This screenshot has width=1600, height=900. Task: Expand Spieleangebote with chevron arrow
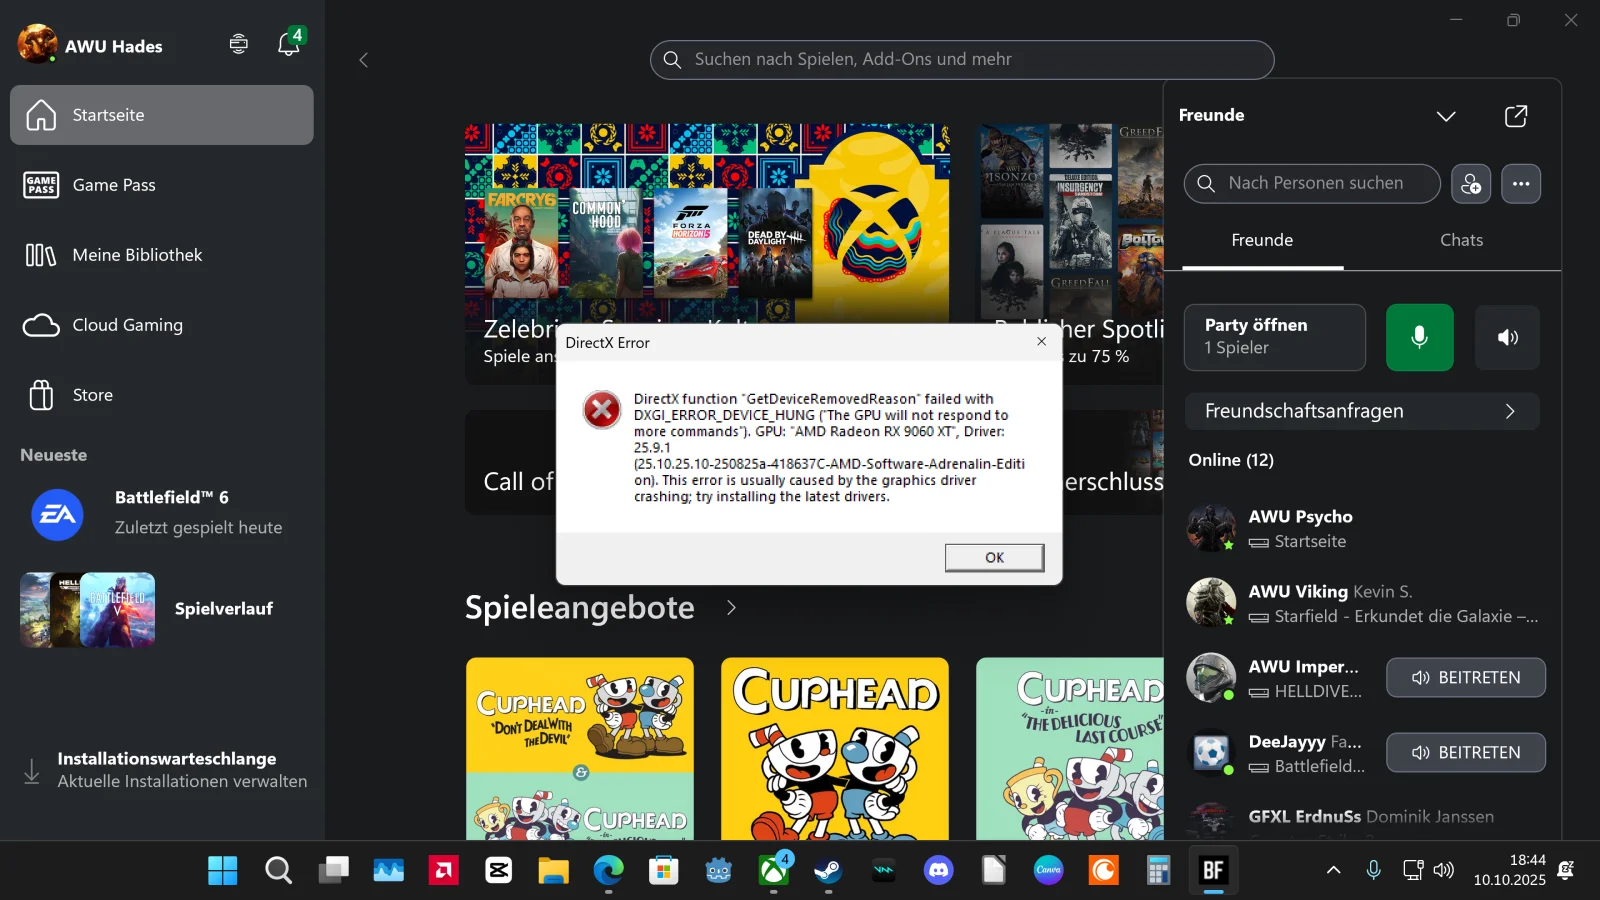coord(731,608)
